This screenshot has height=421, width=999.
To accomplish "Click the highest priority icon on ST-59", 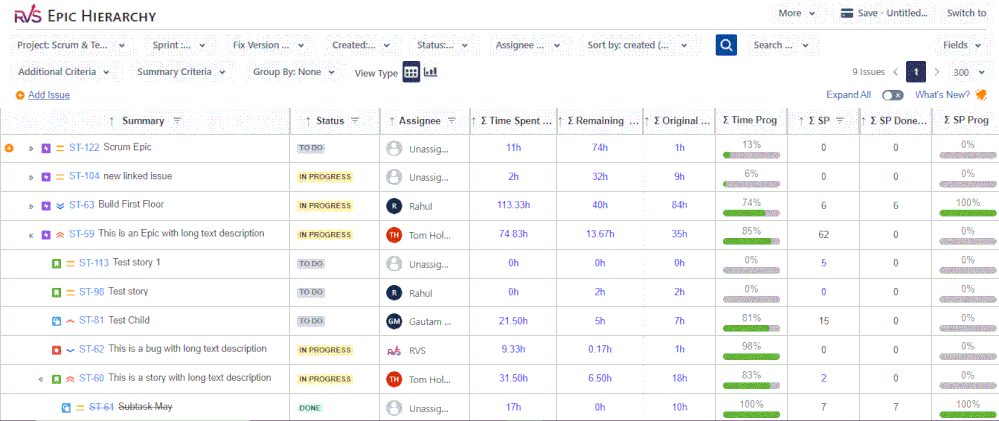I will (61, 234).
